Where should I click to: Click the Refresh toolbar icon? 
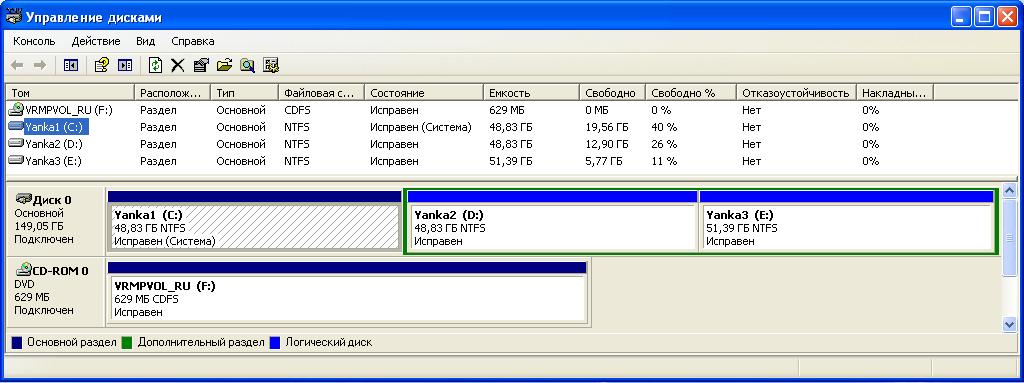click(x=155, y=65)
